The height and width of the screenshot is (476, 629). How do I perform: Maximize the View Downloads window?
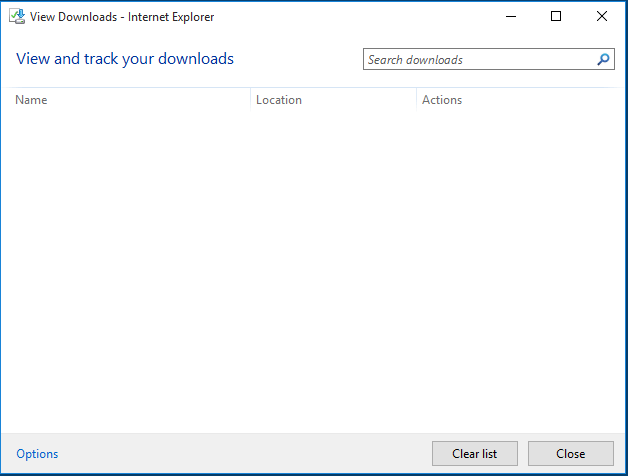coord(556,16)
